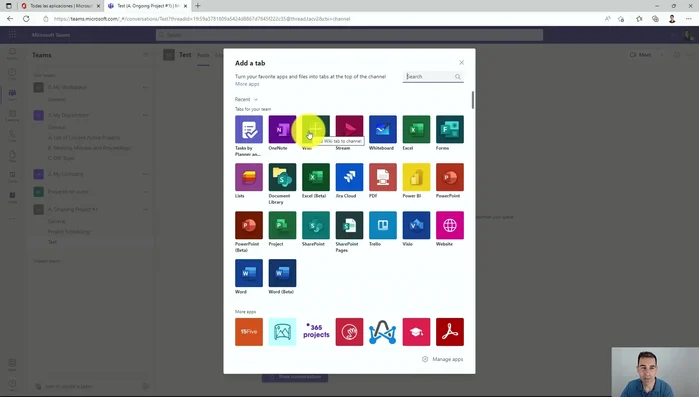Add the Tasks by Planner app tab
This screenshot has height=397, width=699.
pos(249,129)
